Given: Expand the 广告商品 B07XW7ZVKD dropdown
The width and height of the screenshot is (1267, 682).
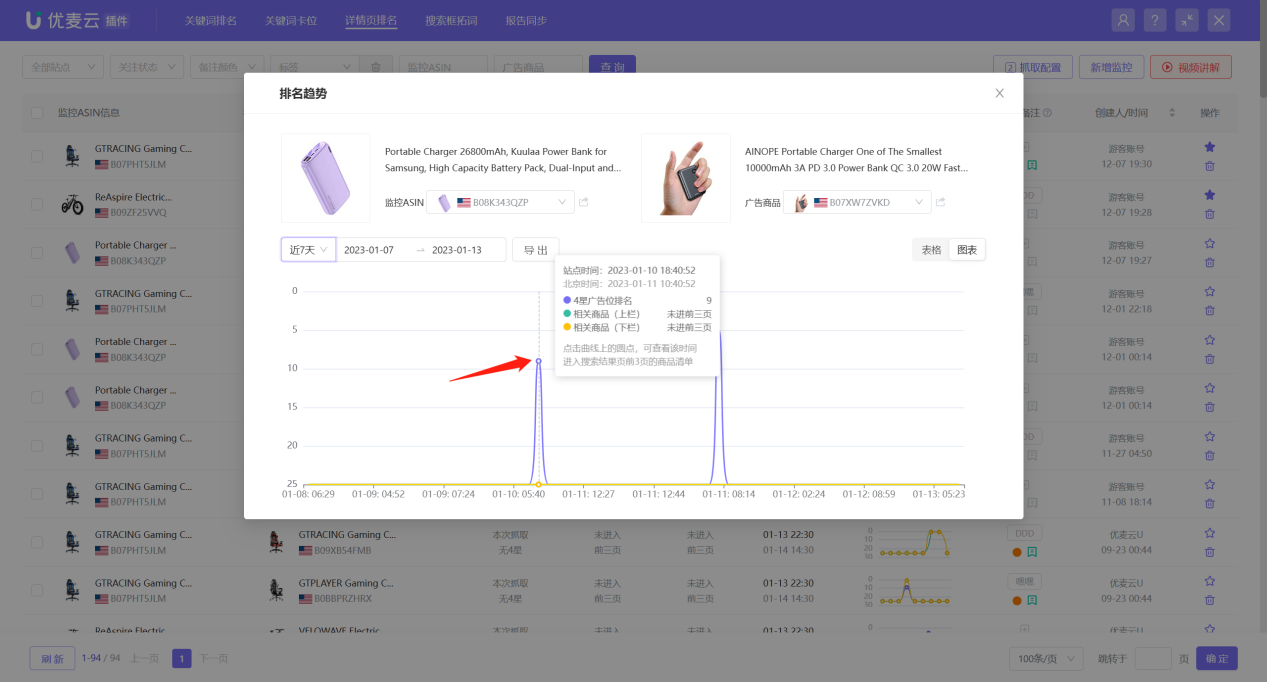Looking at the screenshot, I should pyautogui.click(x=857, y=202).
